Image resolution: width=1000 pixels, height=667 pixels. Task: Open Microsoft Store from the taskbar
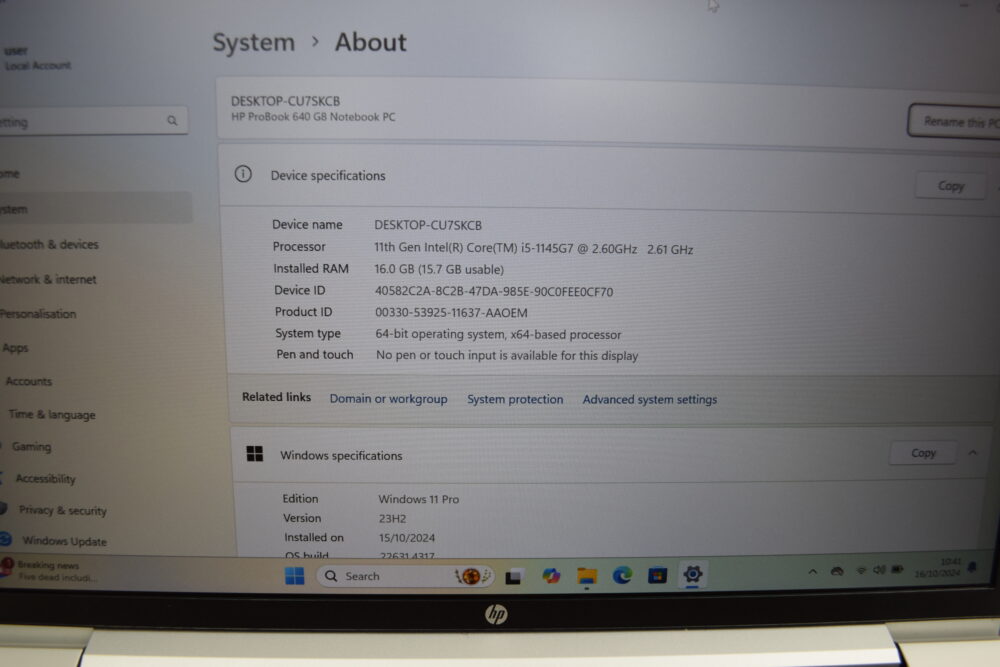(658, 575)
